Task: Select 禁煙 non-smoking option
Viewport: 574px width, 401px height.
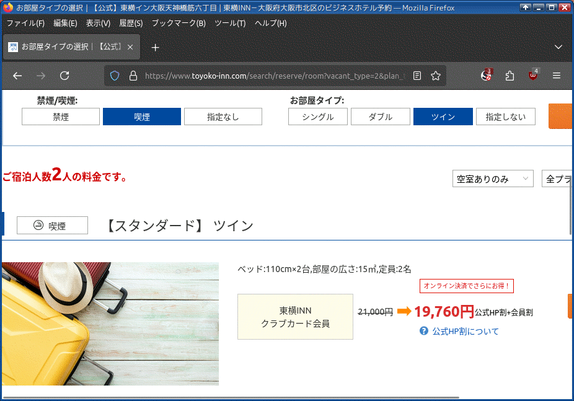Action: 61,117
